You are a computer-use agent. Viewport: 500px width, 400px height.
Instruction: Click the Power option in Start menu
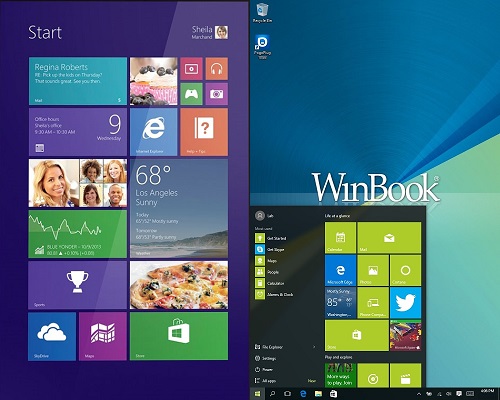pos(264,369)
